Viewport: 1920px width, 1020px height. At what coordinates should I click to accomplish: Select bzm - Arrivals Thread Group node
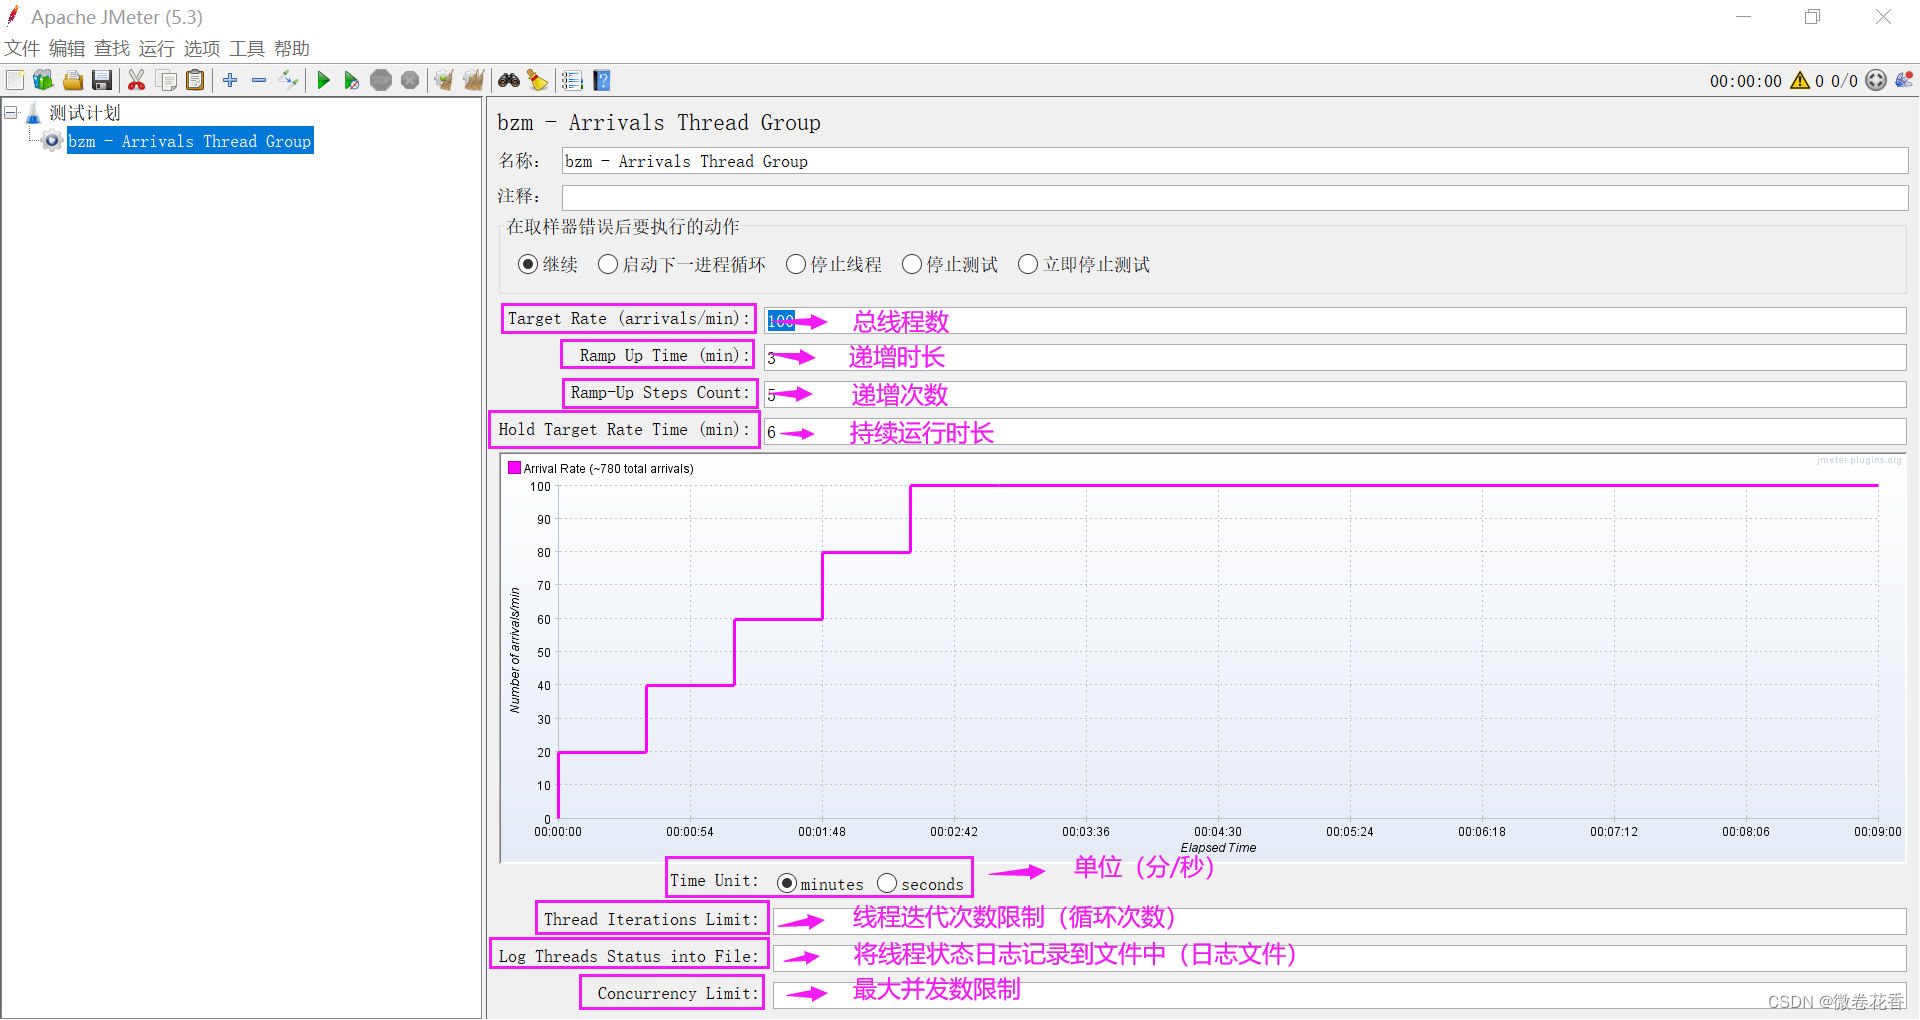tap(190, 141)
